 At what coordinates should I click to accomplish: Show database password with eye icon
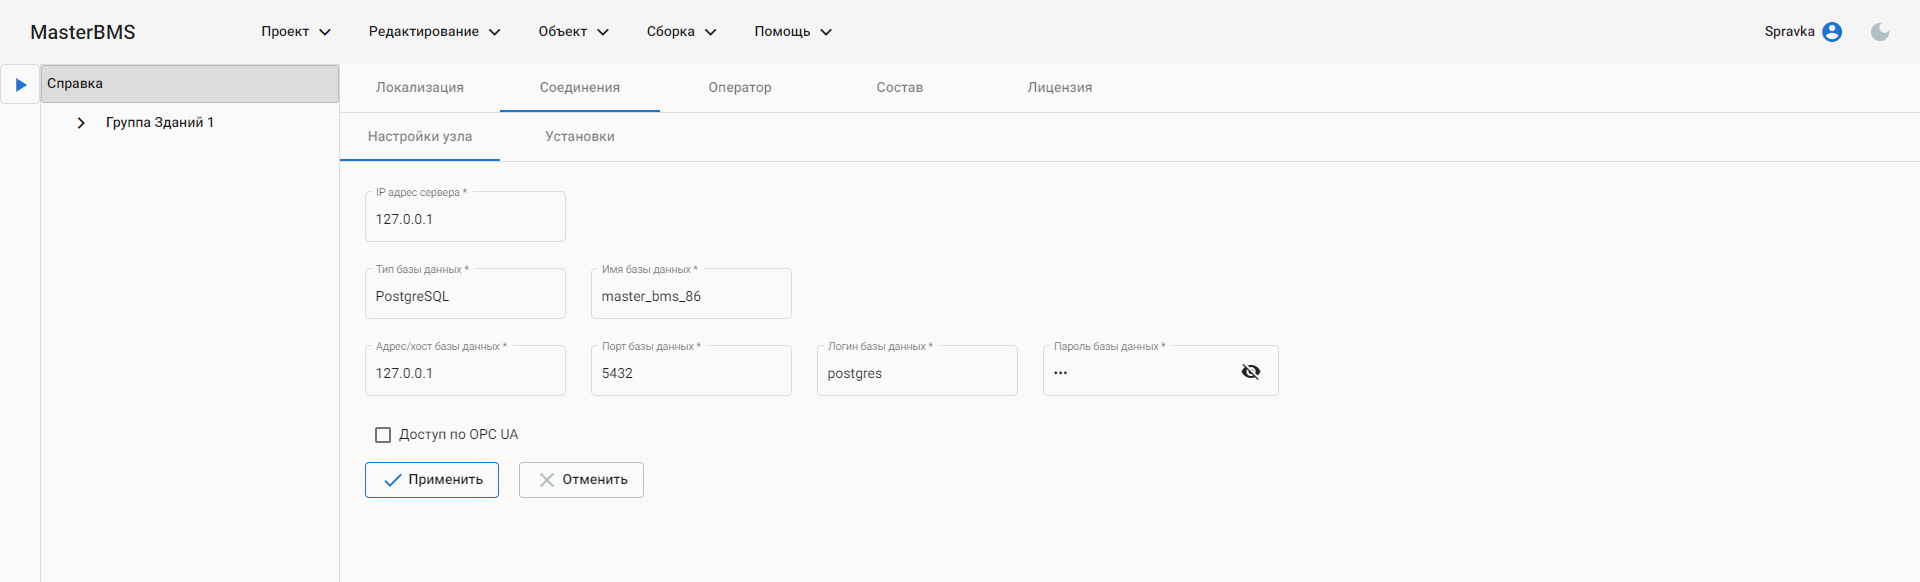click(1250, 372)
